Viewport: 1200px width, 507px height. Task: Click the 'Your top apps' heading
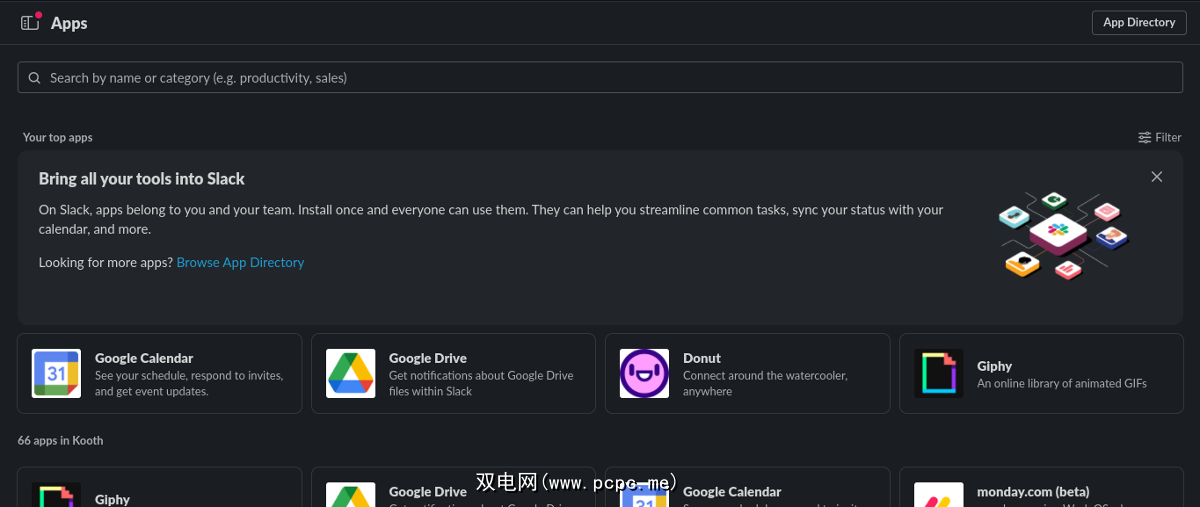58,137
